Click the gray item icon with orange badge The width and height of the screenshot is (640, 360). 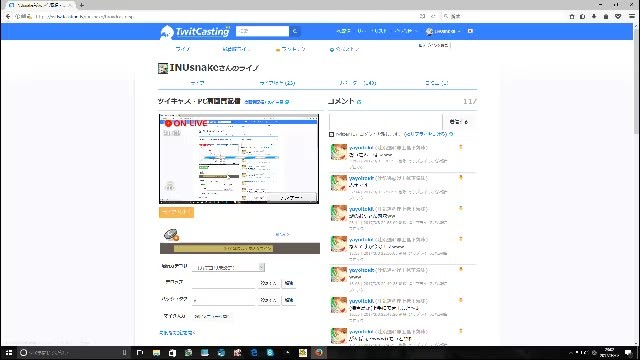coord(171,235)
